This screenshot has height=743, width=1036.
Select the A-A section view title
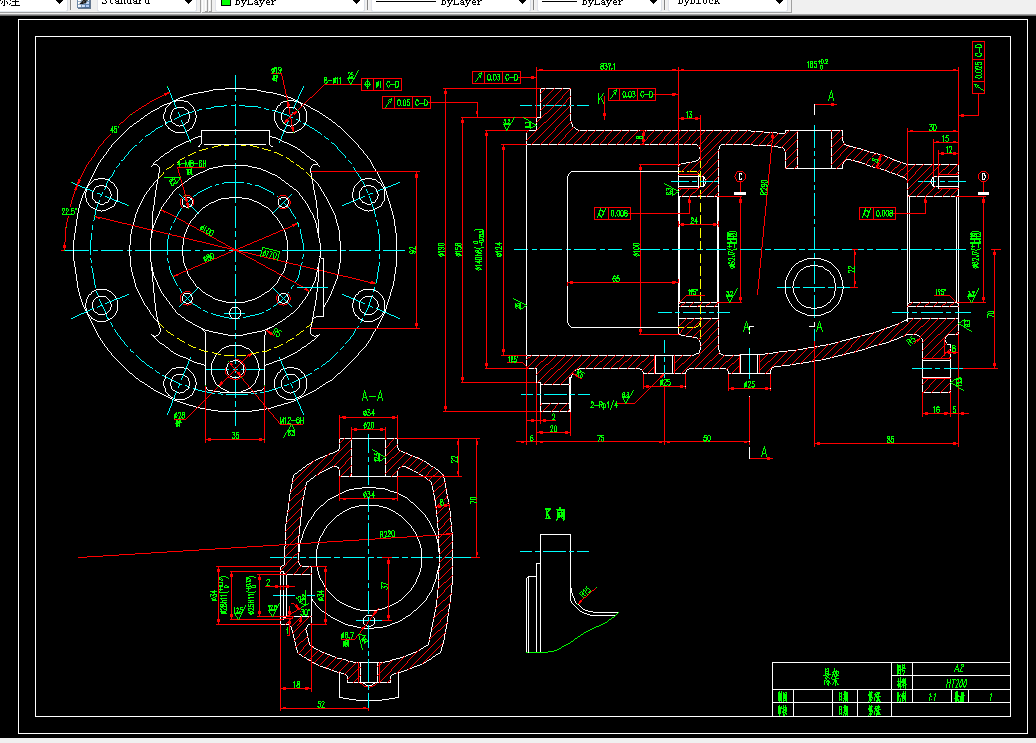pos(372,396)
